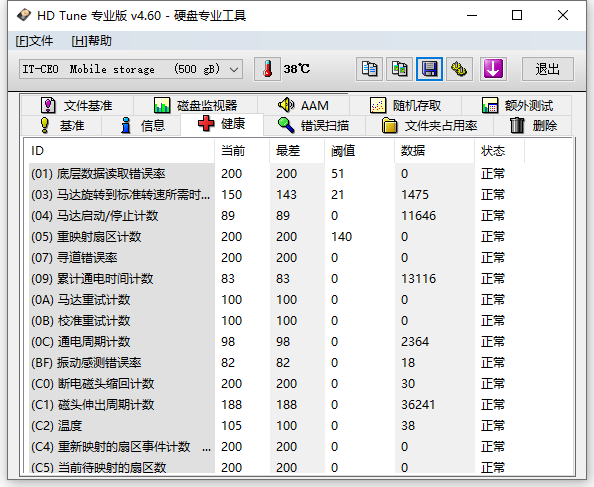
Task: Switch to the AAM tab
Action: 303,105
